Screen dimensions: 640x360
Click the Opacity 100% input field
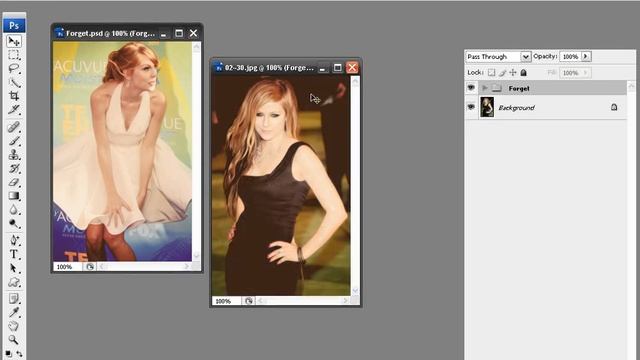tap(570, 56)
